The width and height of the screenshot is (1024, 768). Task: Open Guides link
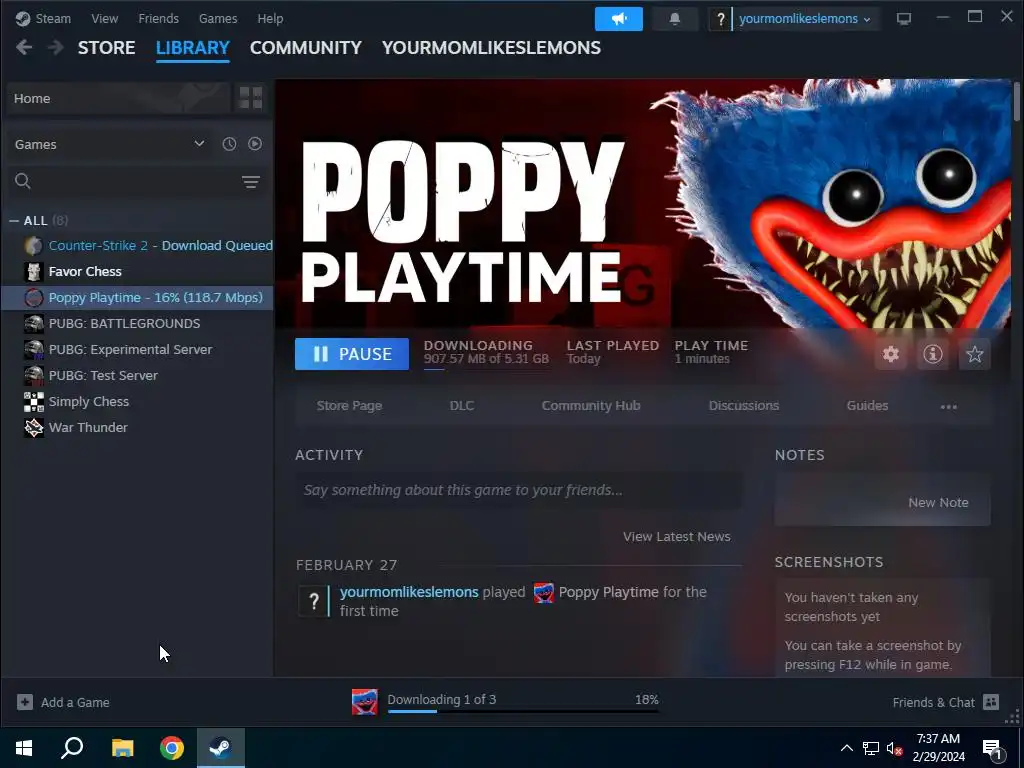pos(867,406)
